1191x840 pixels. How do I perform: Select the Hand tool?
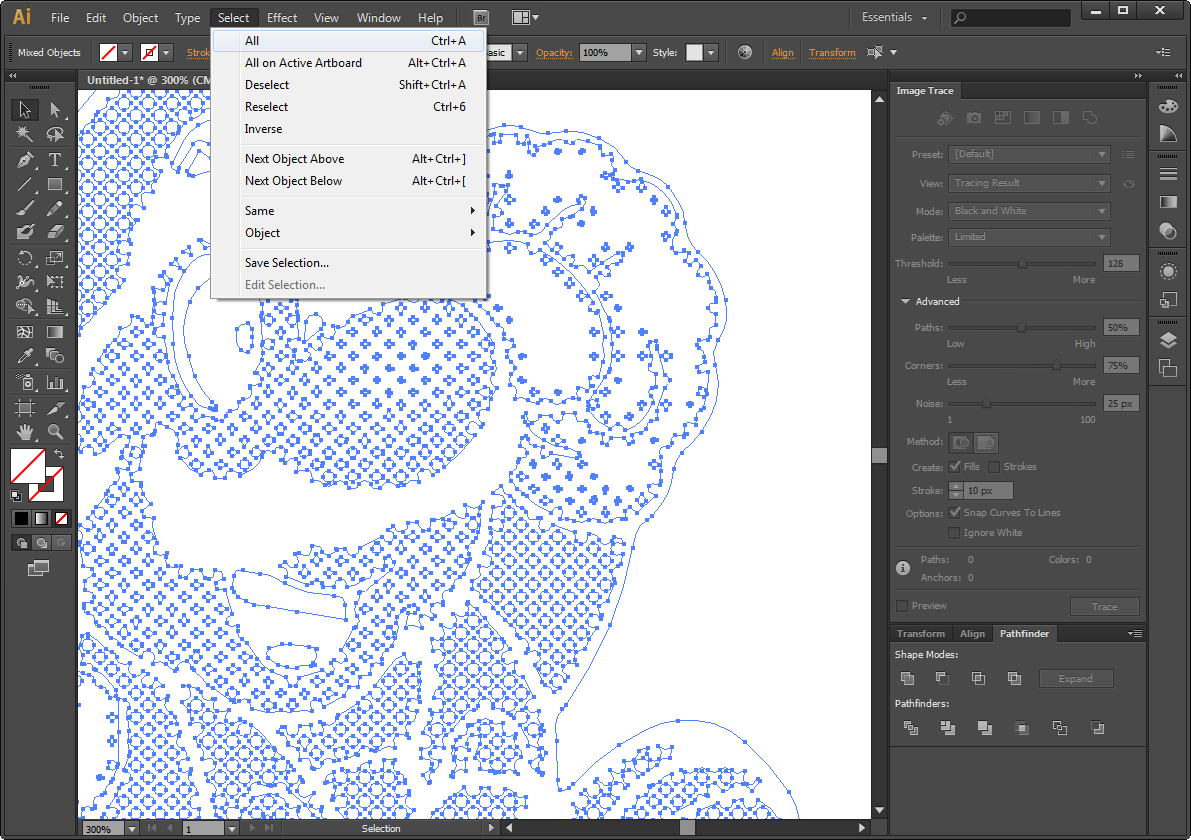pos(24,432)
